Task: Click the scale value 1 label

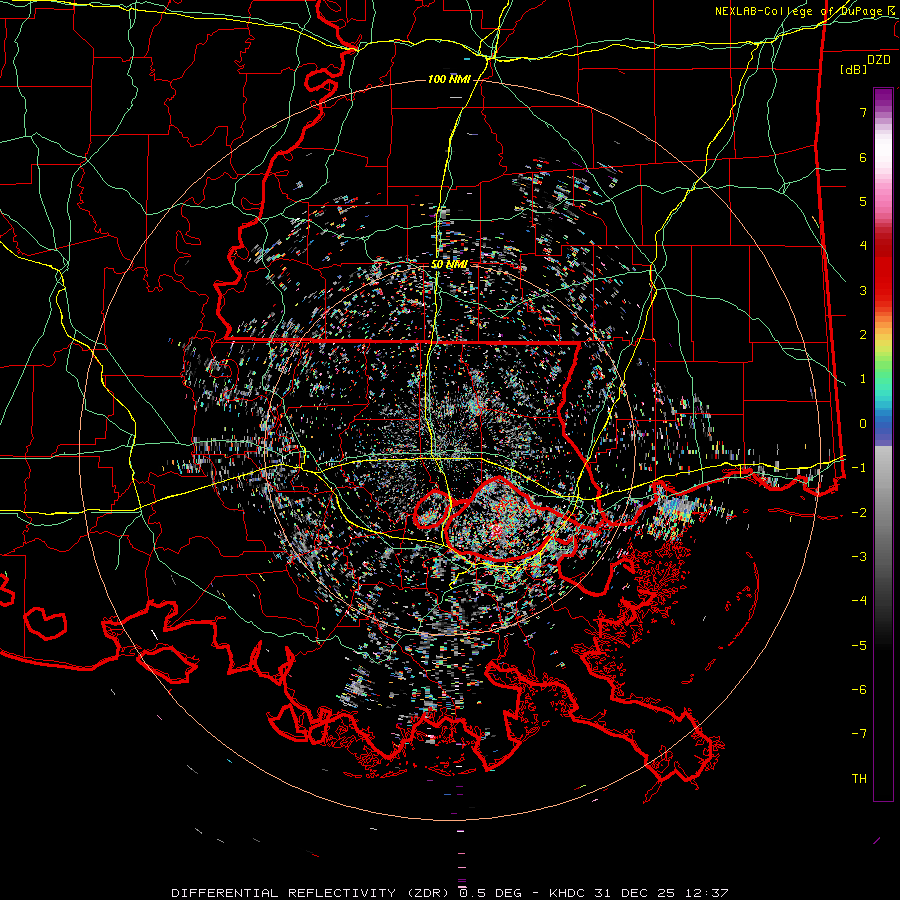Action: point(863,379)
